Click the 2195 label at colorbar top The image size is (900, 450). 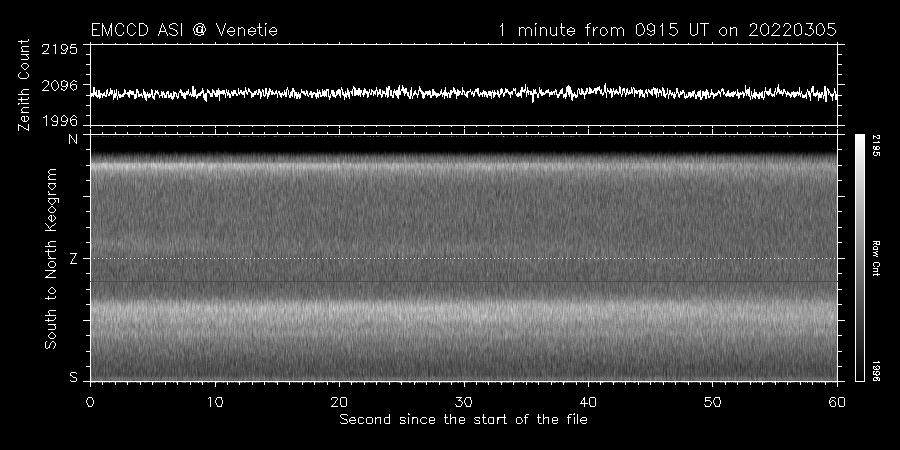click(875, 145)
